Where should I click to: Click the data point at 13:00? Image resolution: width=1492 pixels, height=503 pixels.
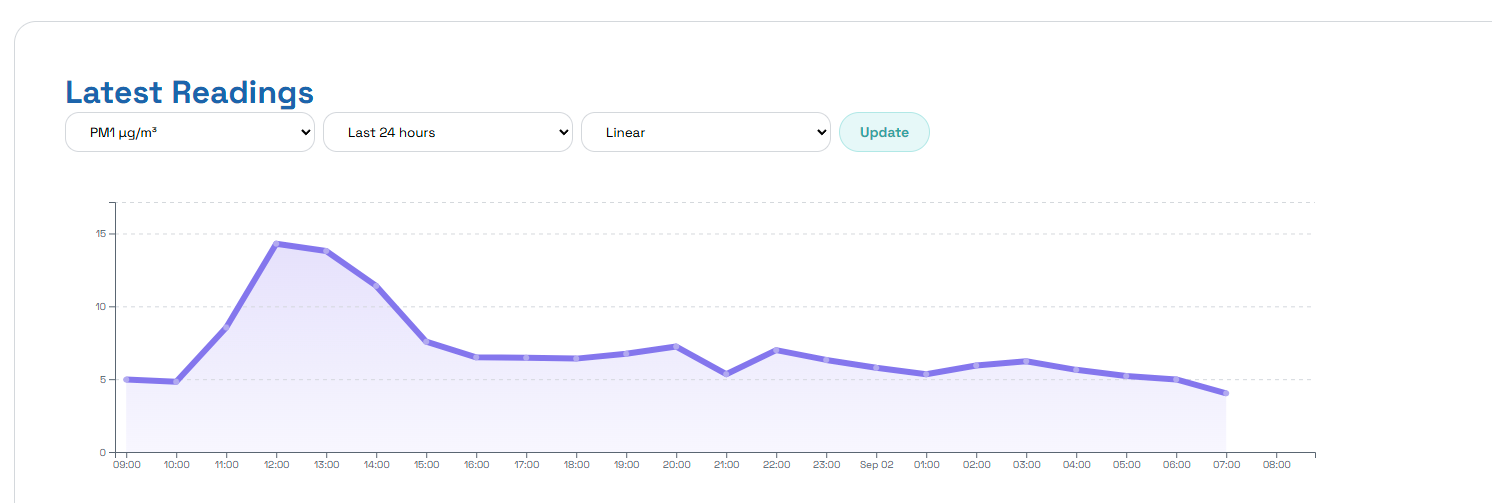326,251
